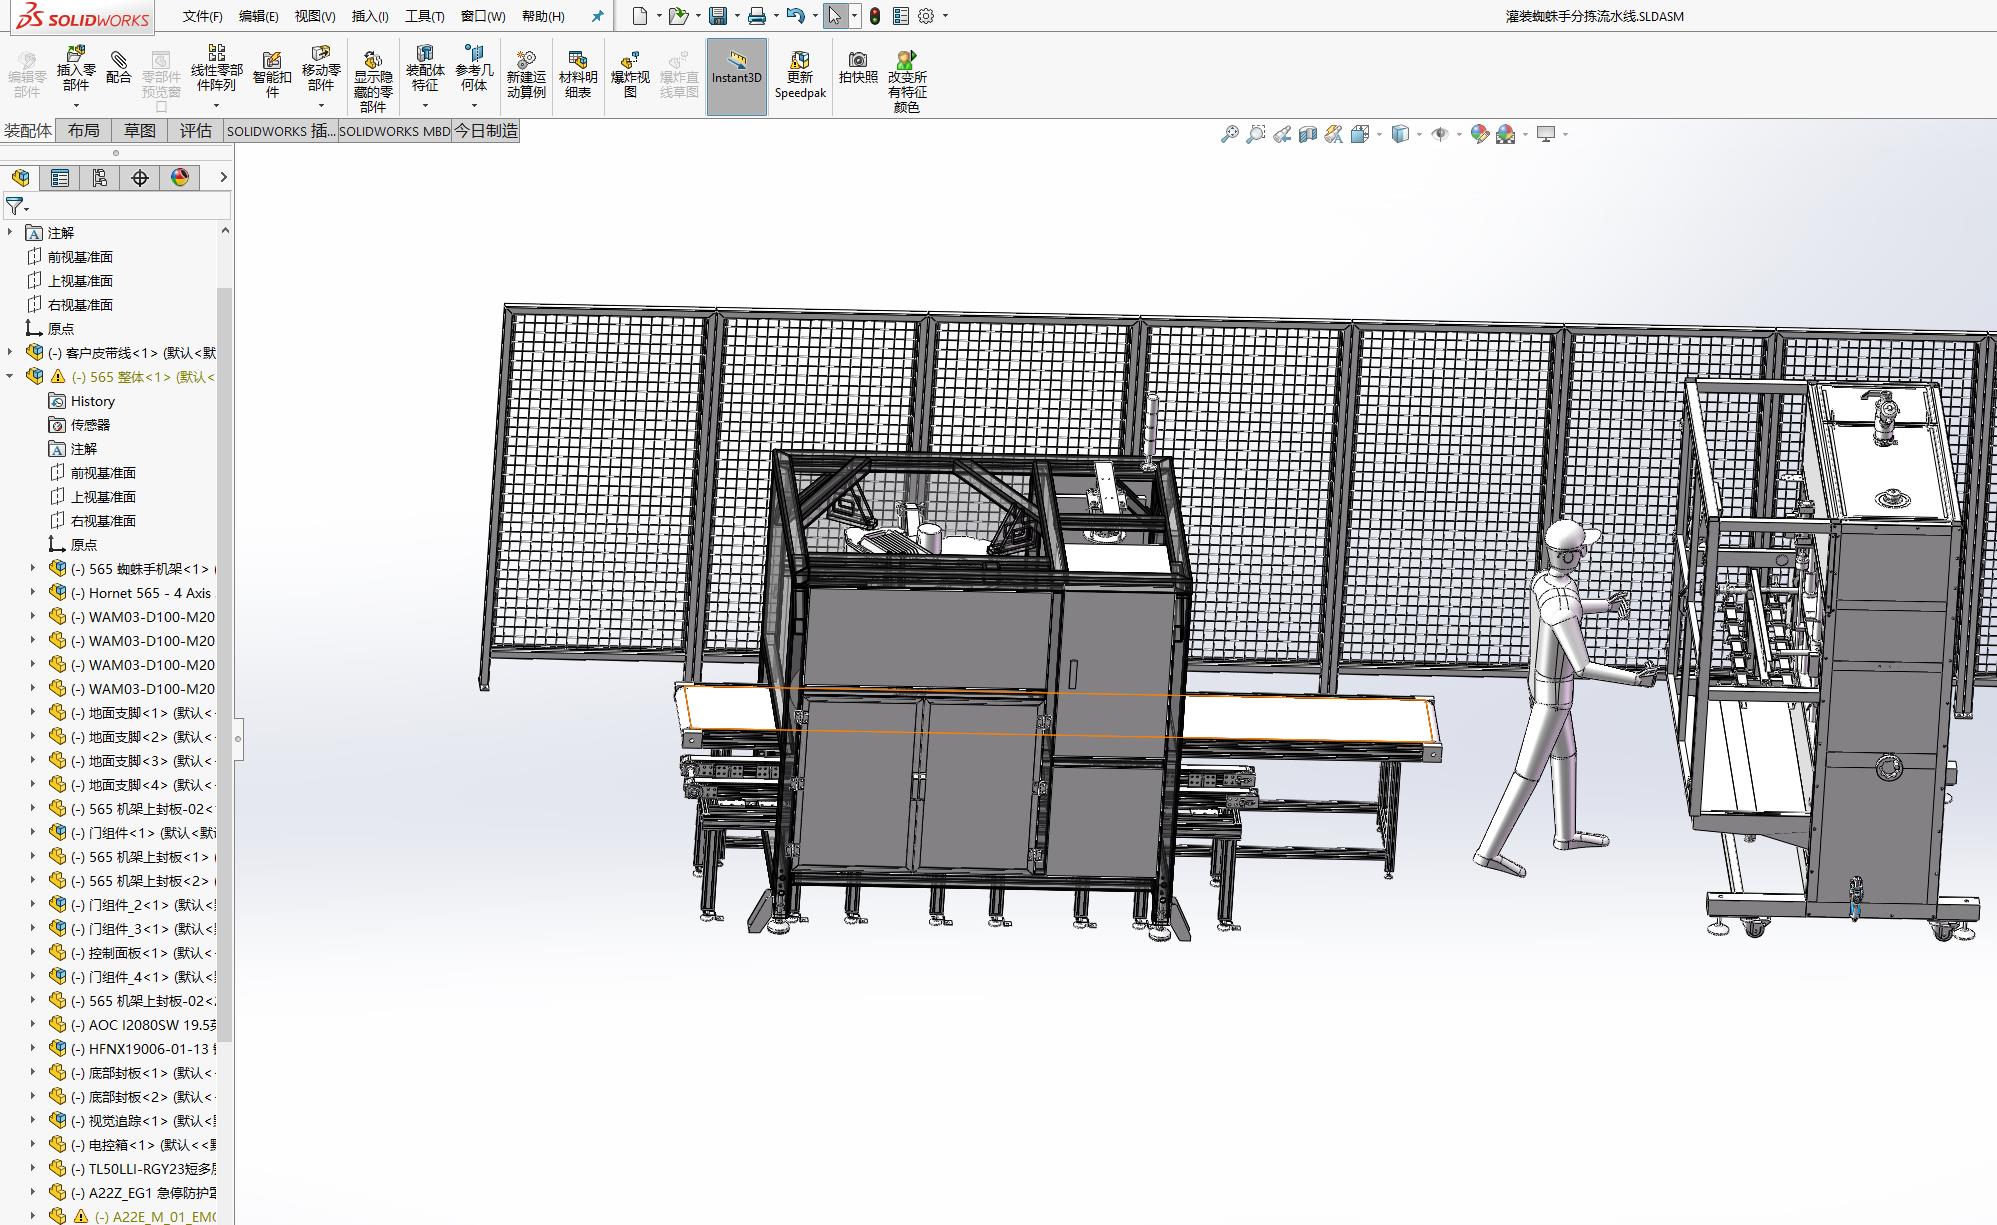Click the Take Snapshot (拍快照) camera icon
This screenshot has height=1225, width=1997.
coord(858,67)
